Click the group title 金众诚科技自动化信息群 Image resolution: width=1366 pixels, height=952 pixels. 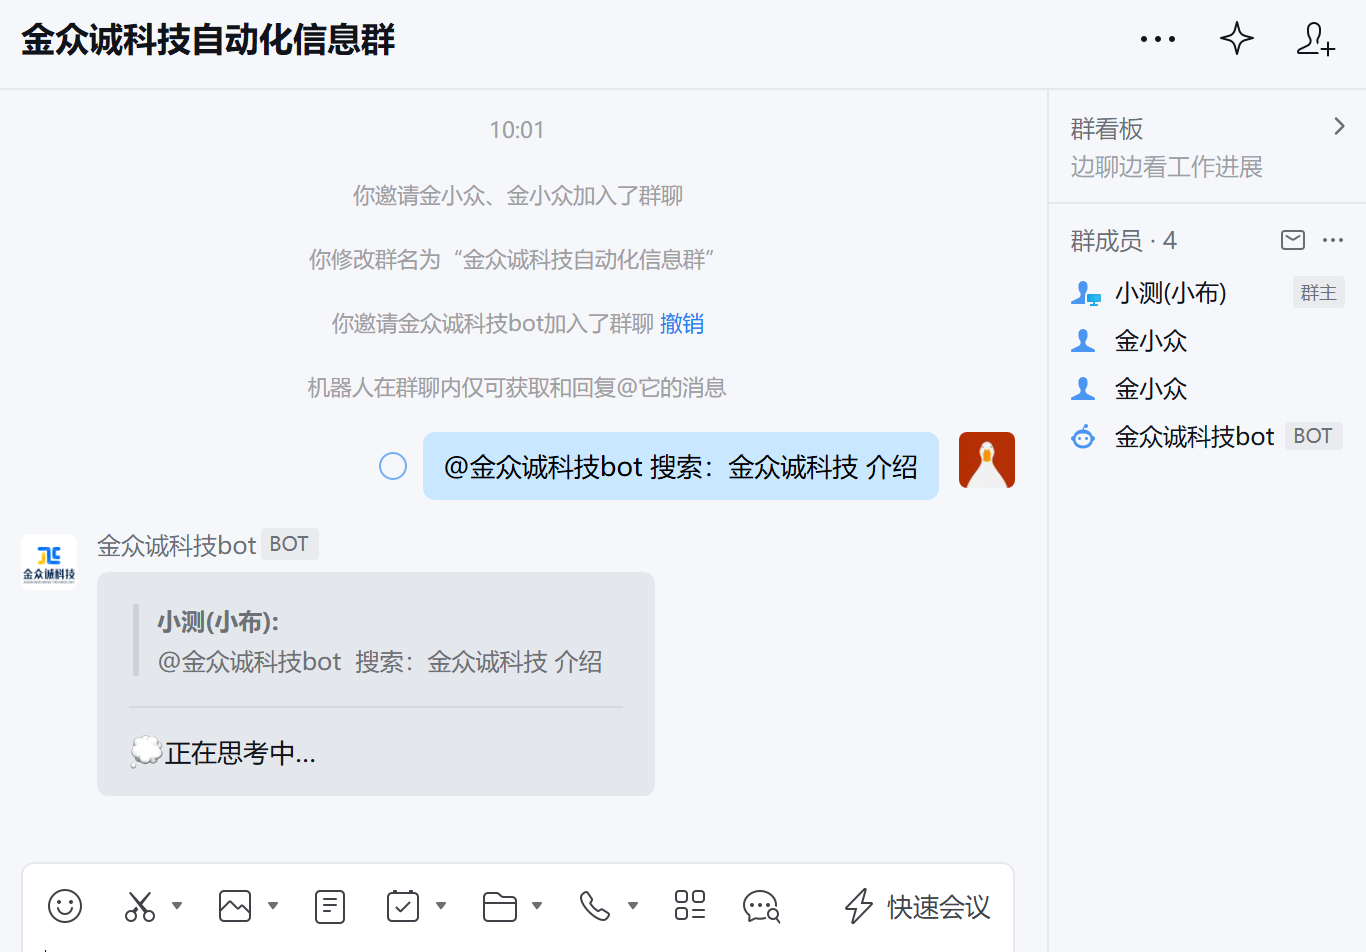click(208, 40)
